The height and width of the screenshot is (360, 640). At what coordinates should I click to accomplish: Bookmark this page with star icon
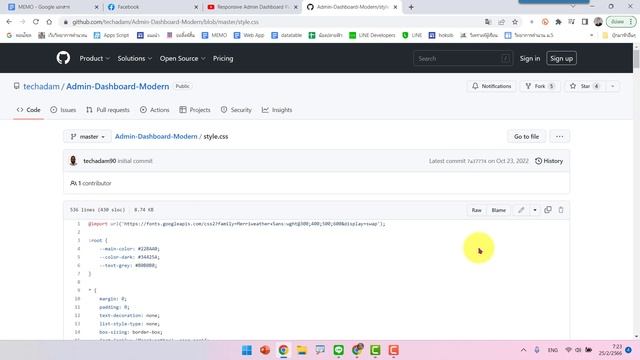point(515,22)
